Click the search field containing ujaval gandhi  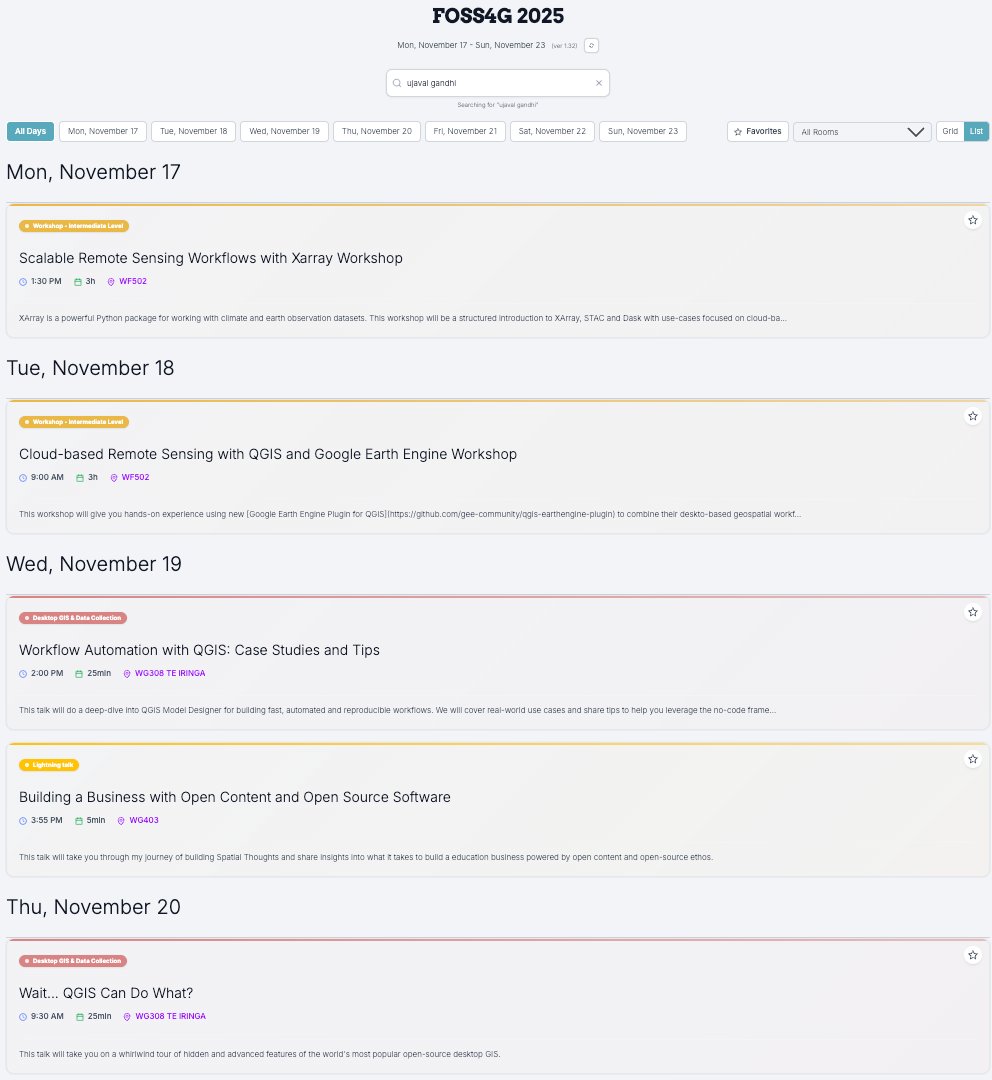coord(497,83)
